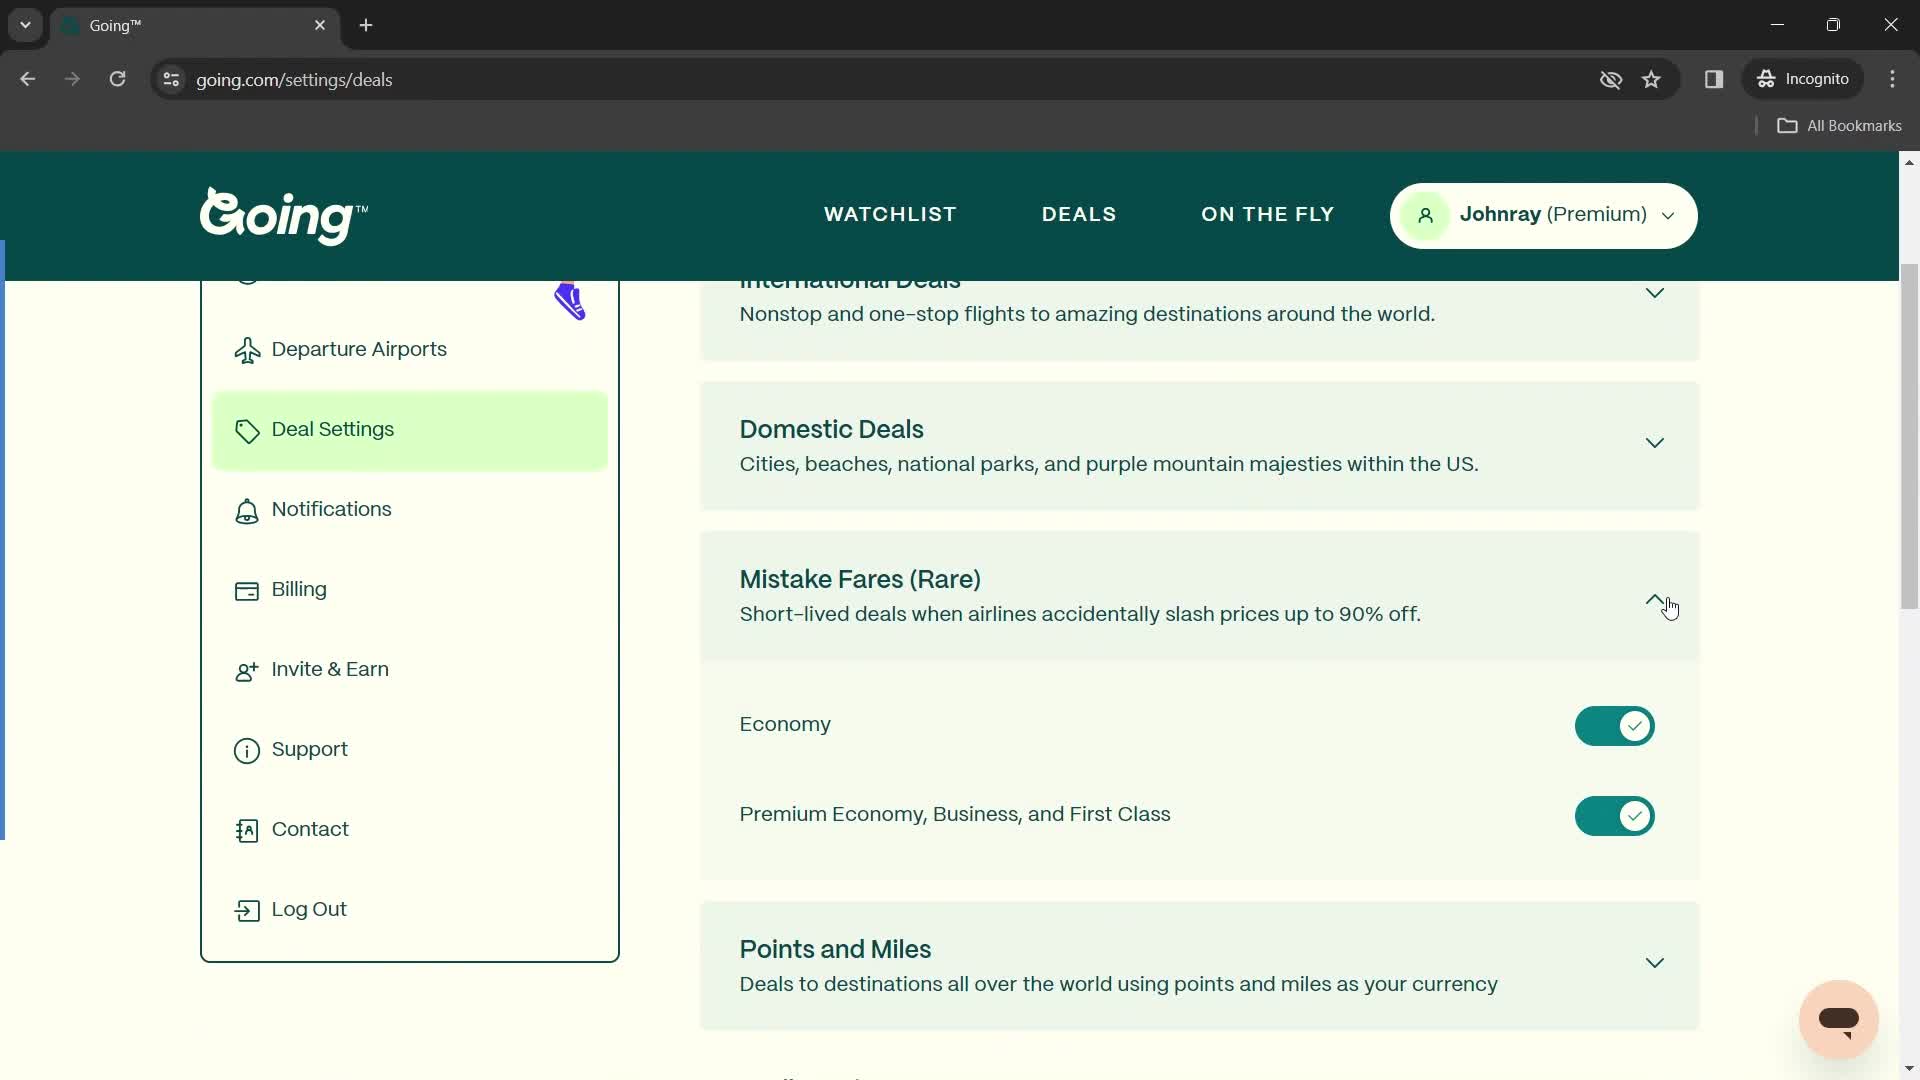This screenshot has width=1920, height=1080.
Task: Open the tab search dropdown
Action: click(25, 25)
